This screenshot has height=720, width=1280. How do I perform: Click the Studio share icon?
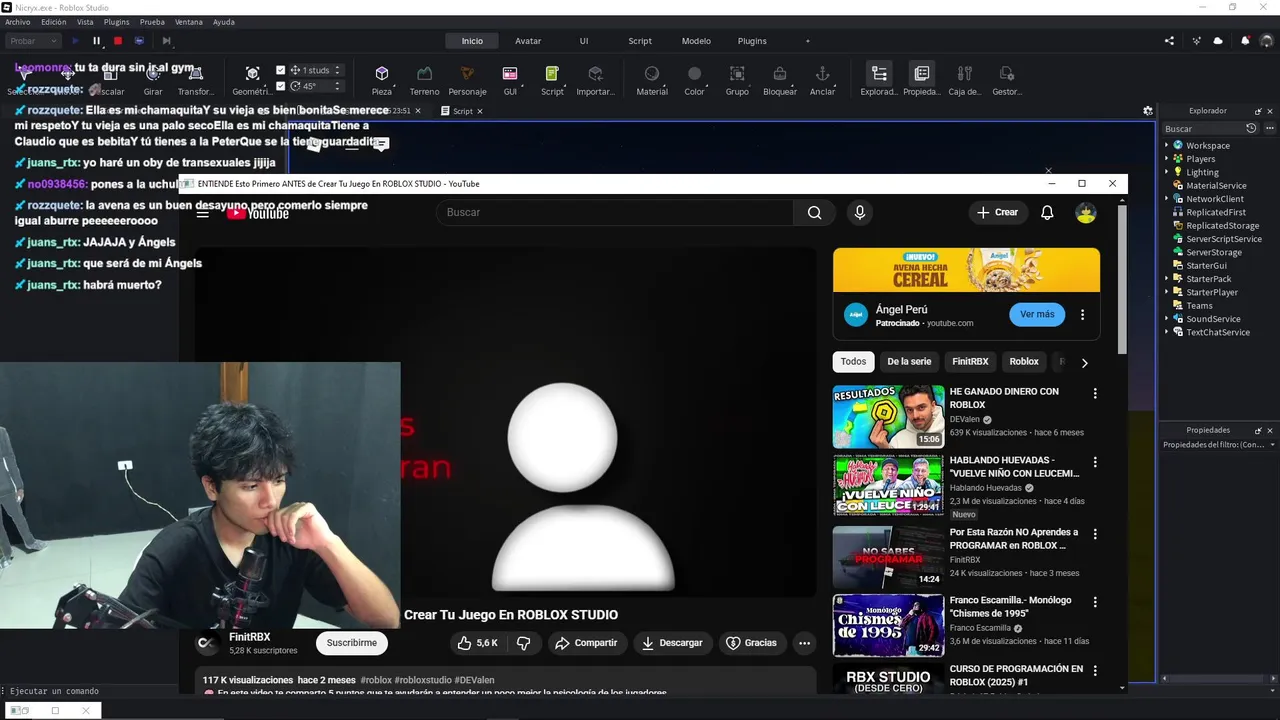(x=1169, y=41)
